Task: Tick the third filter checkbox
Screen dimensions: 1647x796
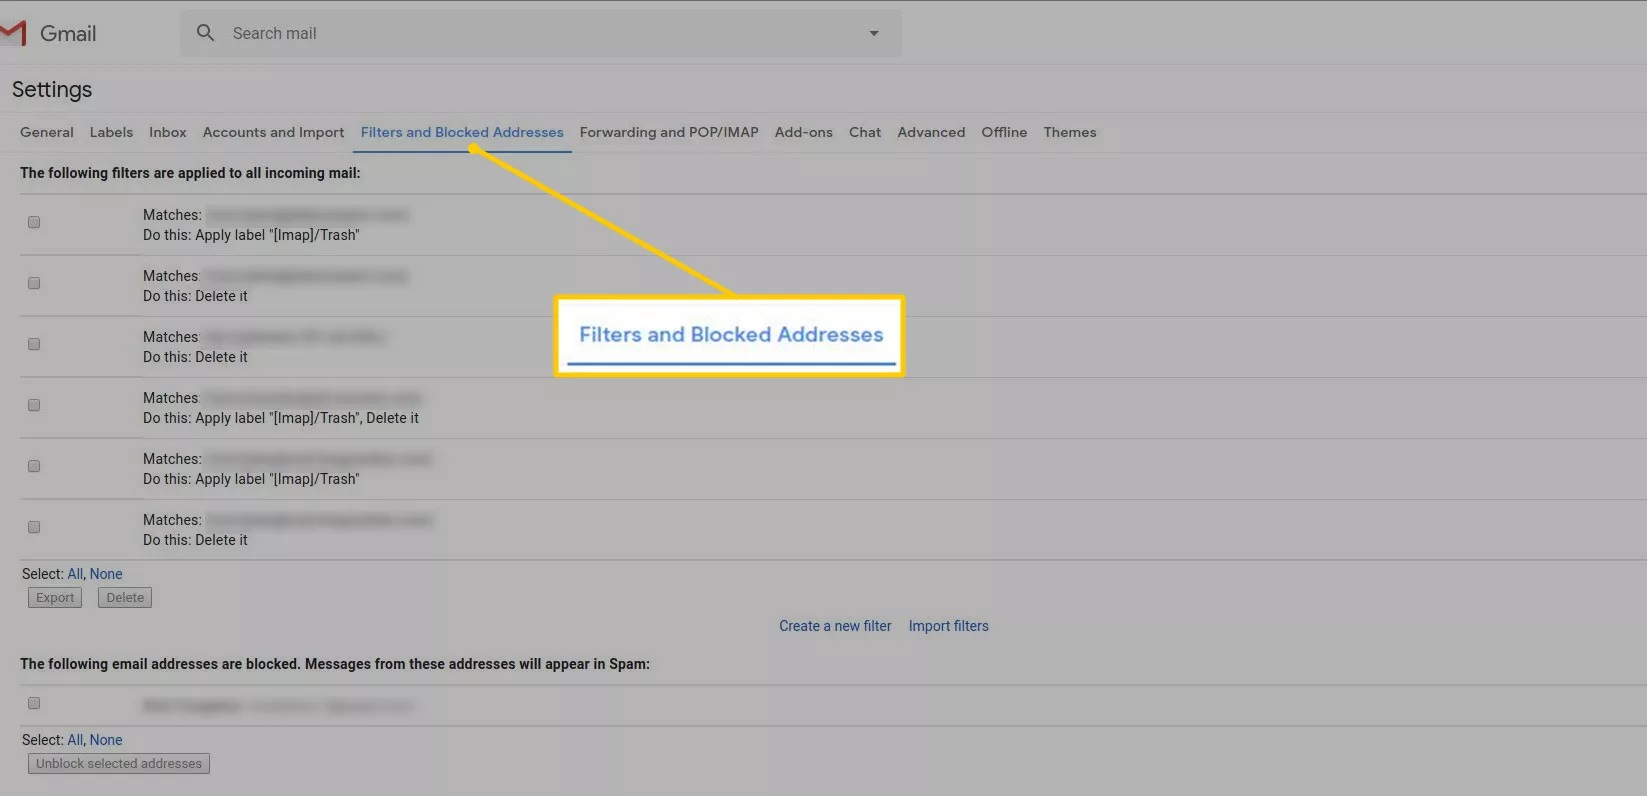Action: point(34,344)
